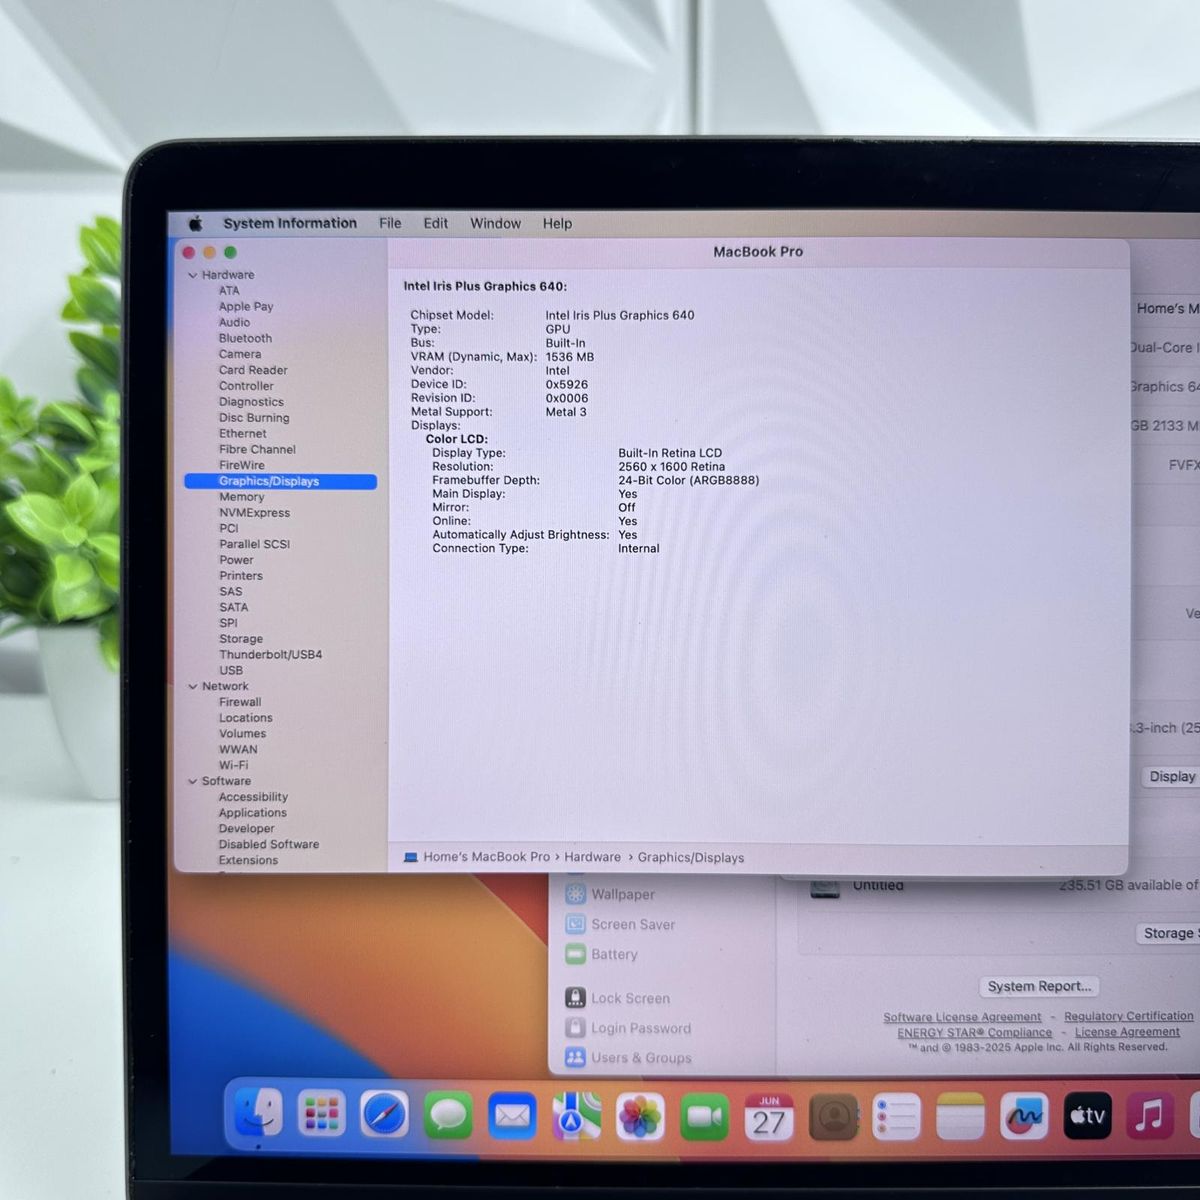Open the Help menu
Viewport: 1200px width, 1200px height.
[558, 223]
